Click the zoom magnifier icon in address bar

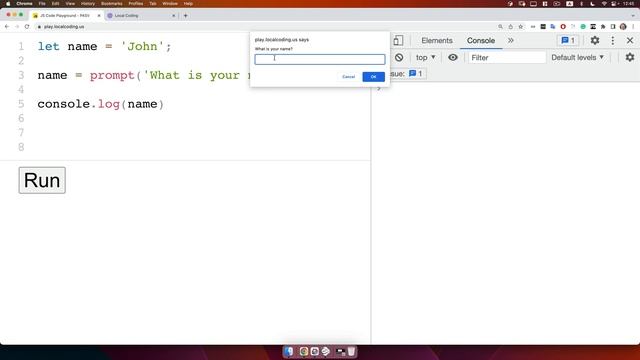[x=500, y=27]
